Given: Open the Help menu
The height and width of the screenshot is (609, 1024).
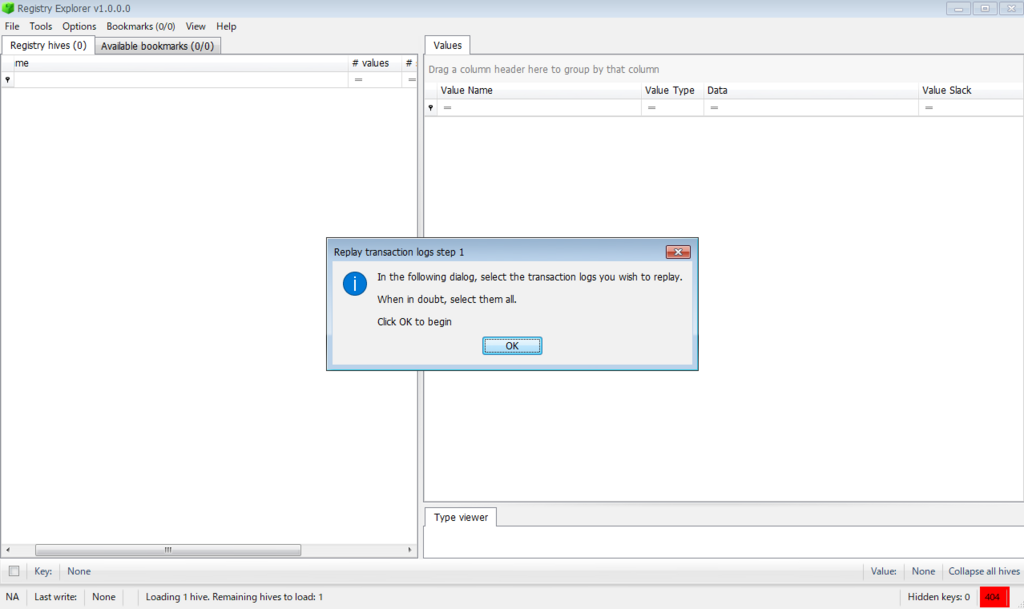Looking at the screenshot, I should tap(226, 26).
